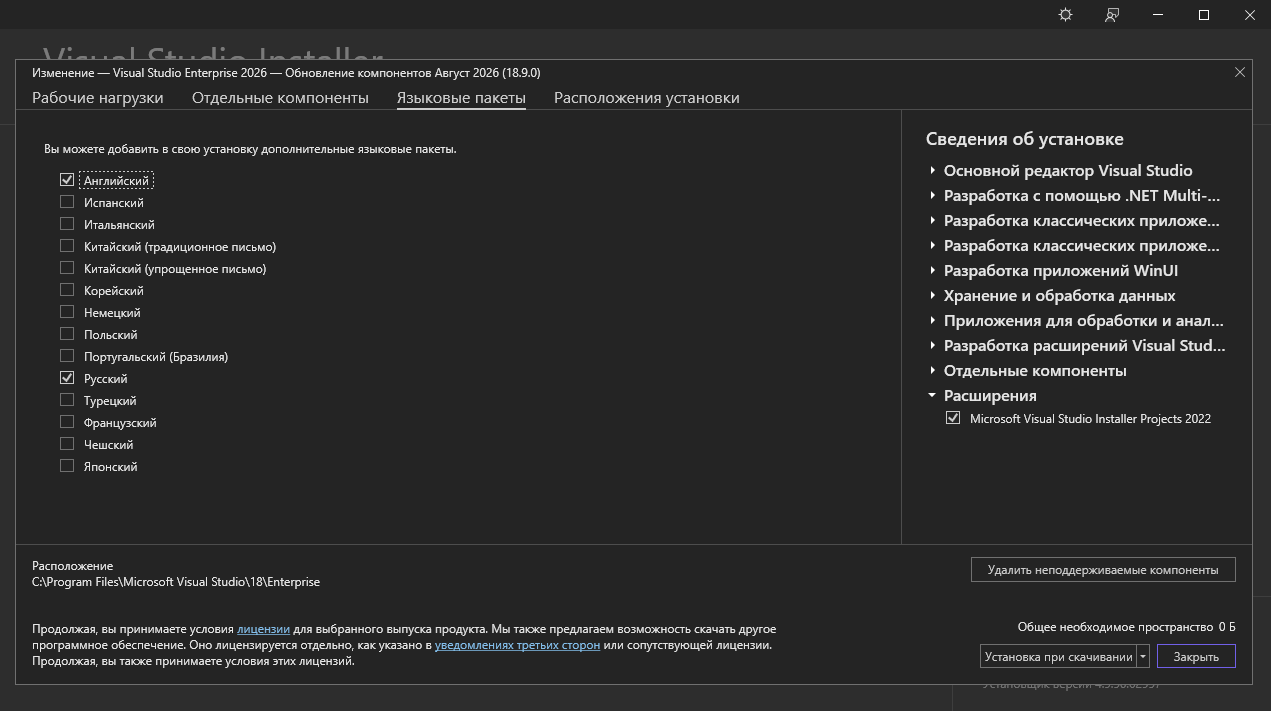Open the Установка при скачивании dropdown arrow
The image size is (1271, 711).
pyautogui.click(x=1143, y=657)
